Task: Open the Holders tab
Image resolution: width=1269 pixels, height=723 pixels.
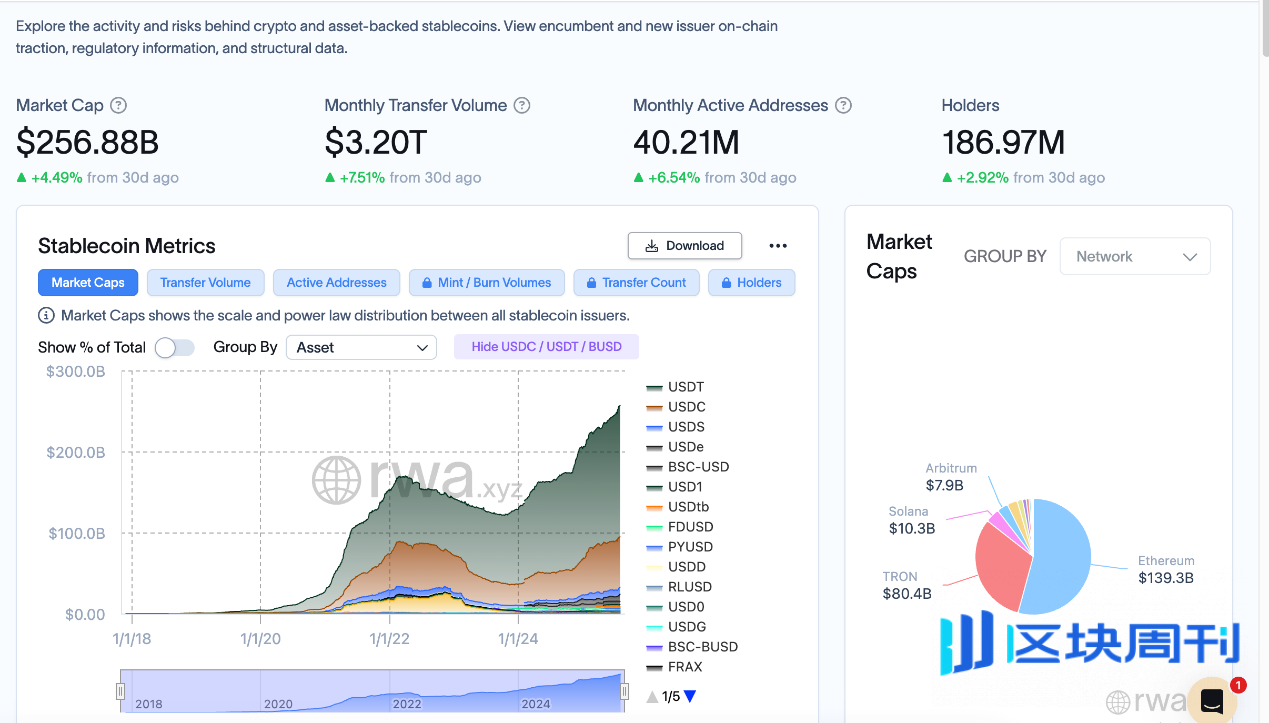Action: click(751, 283)
